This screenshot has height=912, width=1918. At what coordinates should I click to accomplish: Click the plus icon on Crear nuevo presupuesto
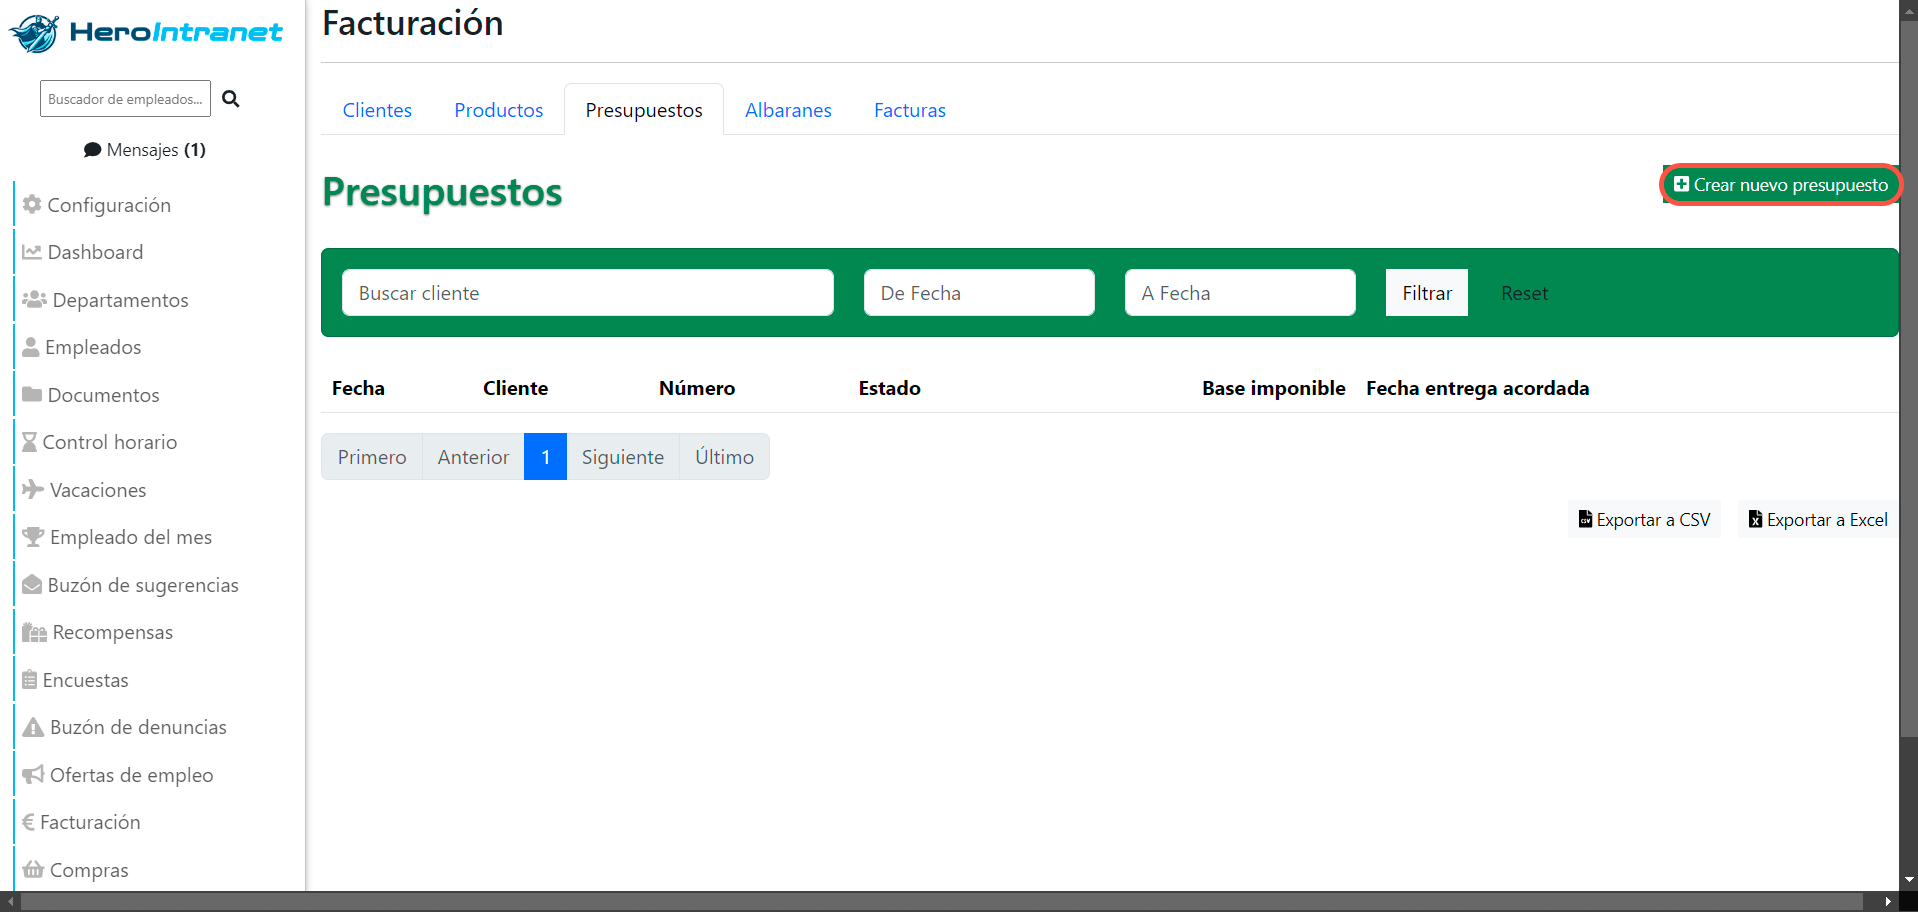click(1682, 184)
